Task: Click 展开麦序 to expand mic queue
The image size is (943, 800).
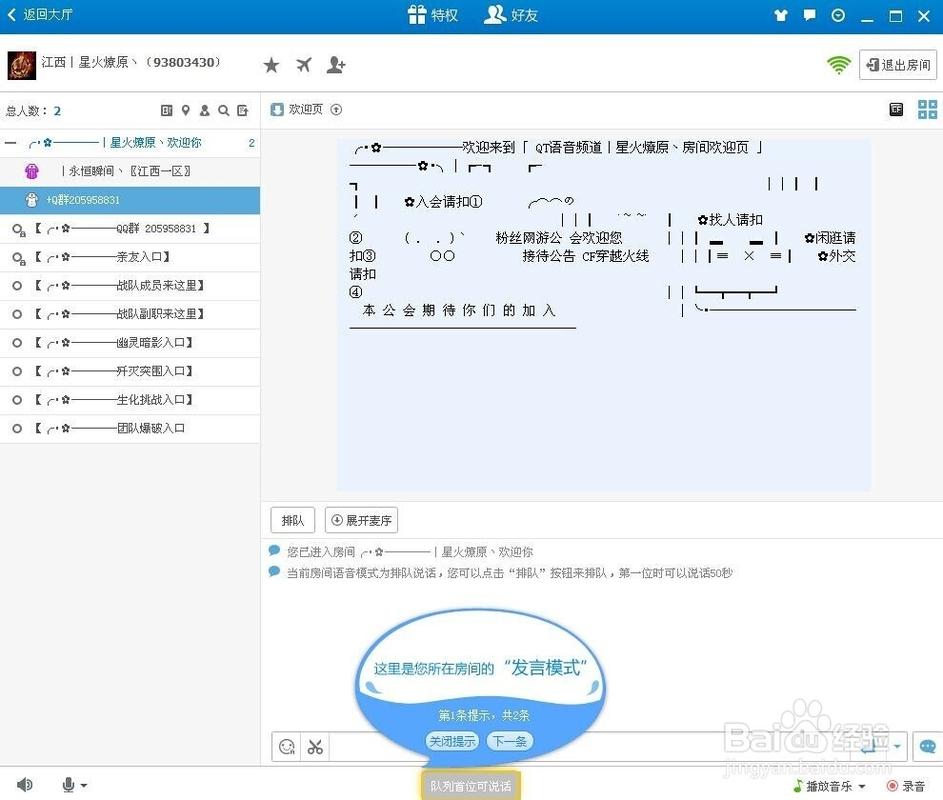Action: coord(361,520)
